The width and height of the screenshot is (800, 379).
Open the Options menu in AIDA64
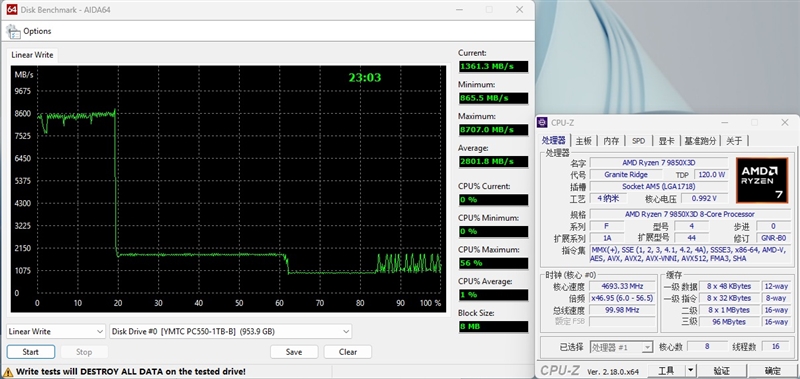click(x=37, y=31)
